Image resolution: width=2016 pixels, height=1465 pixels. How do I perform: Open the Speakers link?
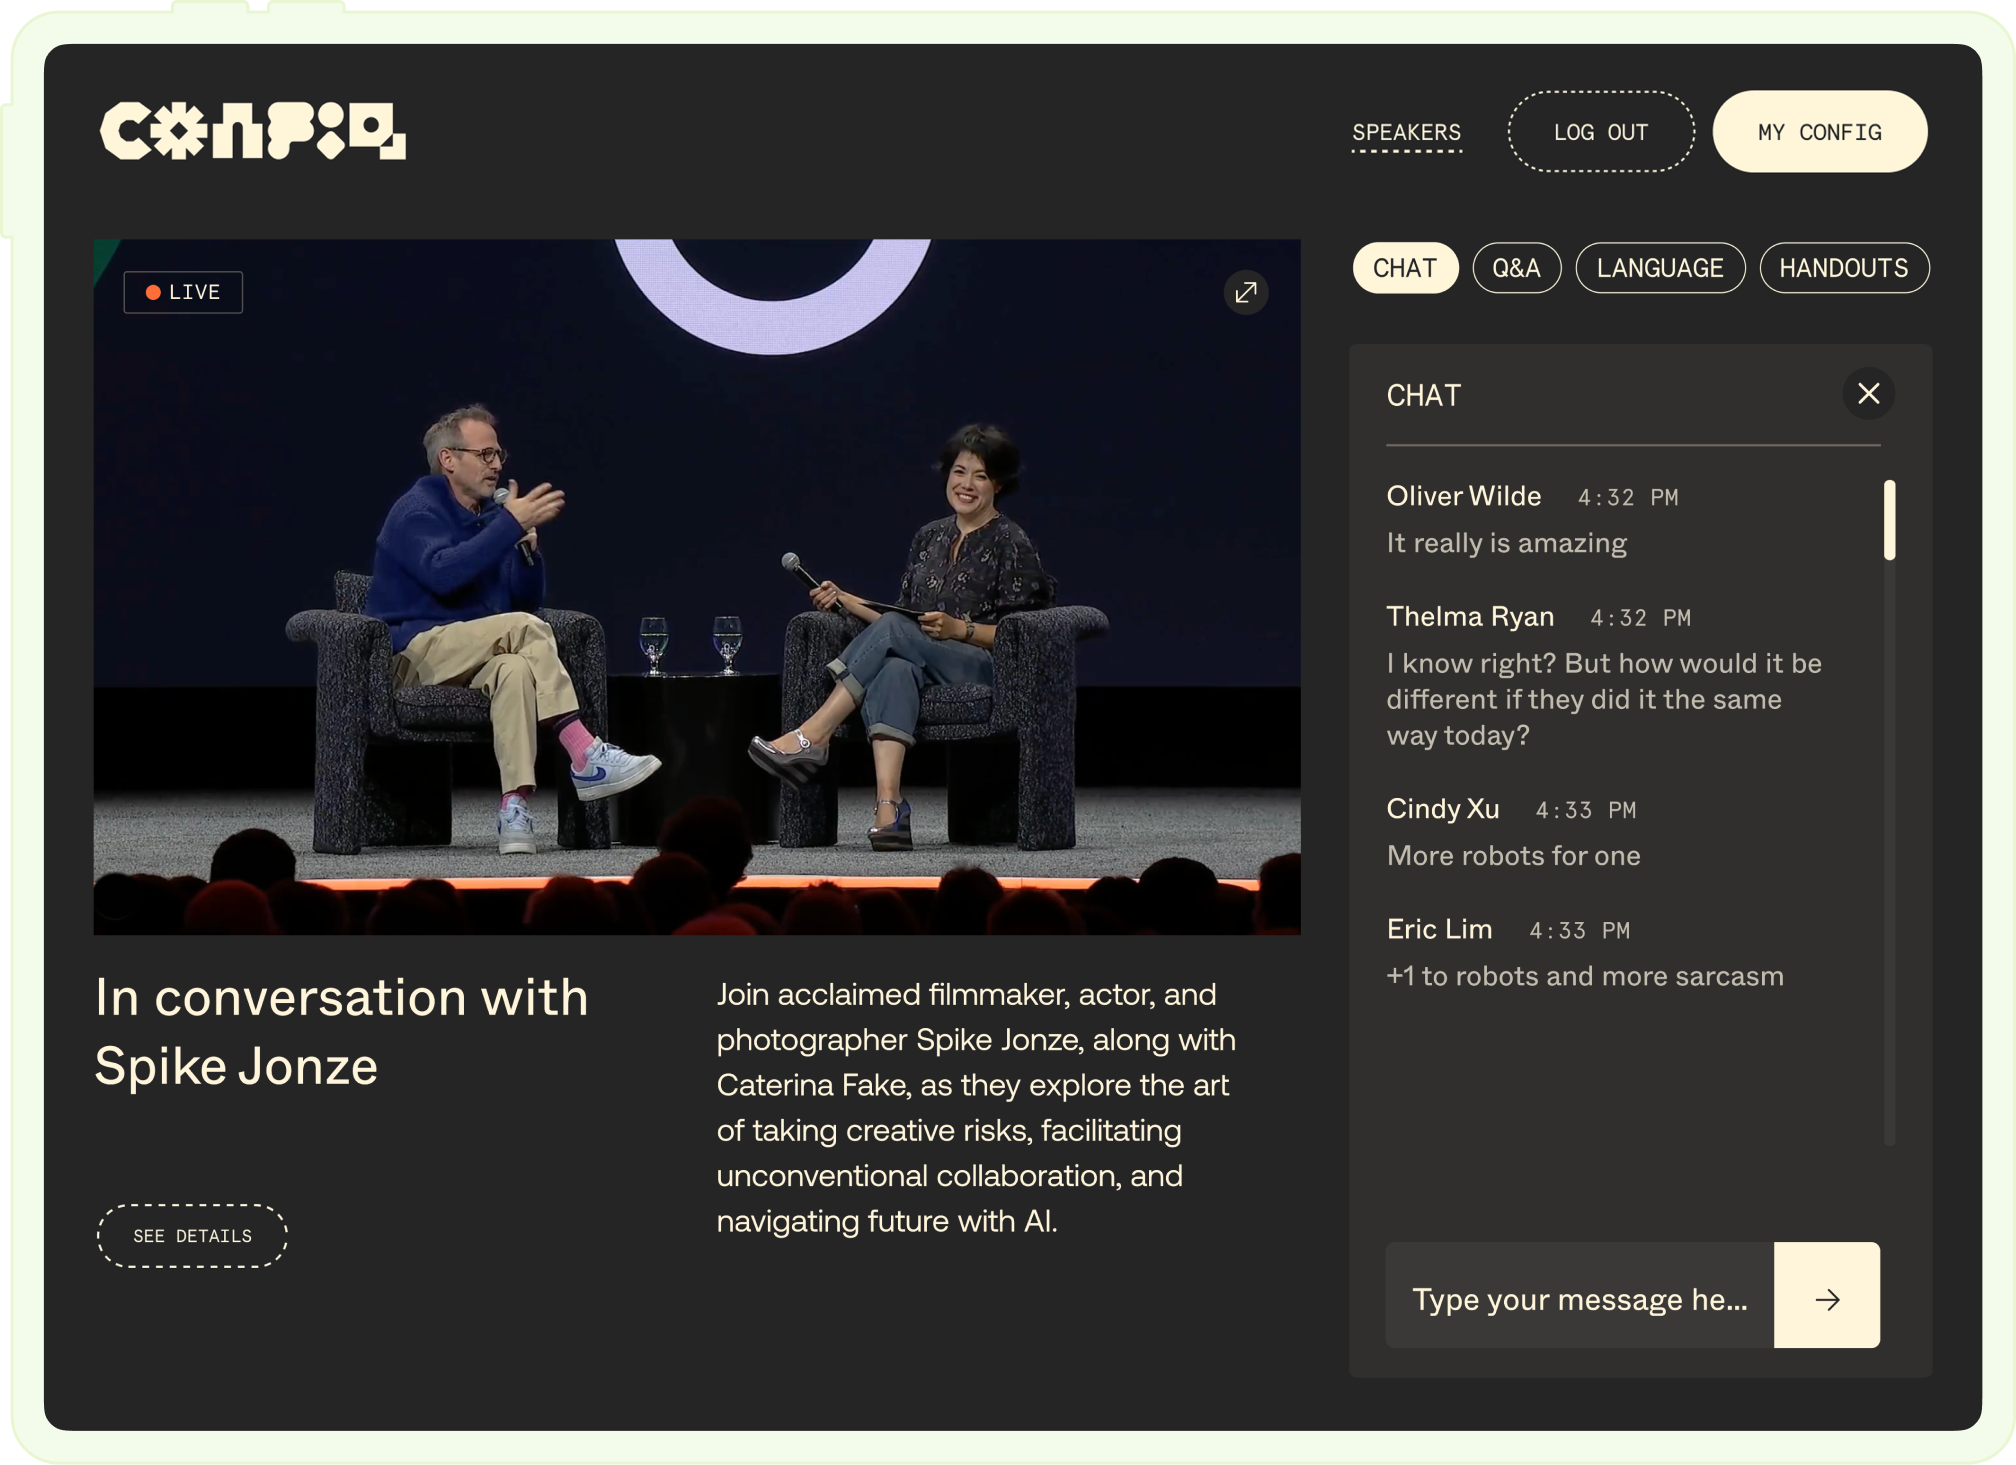click(1406, 133)
